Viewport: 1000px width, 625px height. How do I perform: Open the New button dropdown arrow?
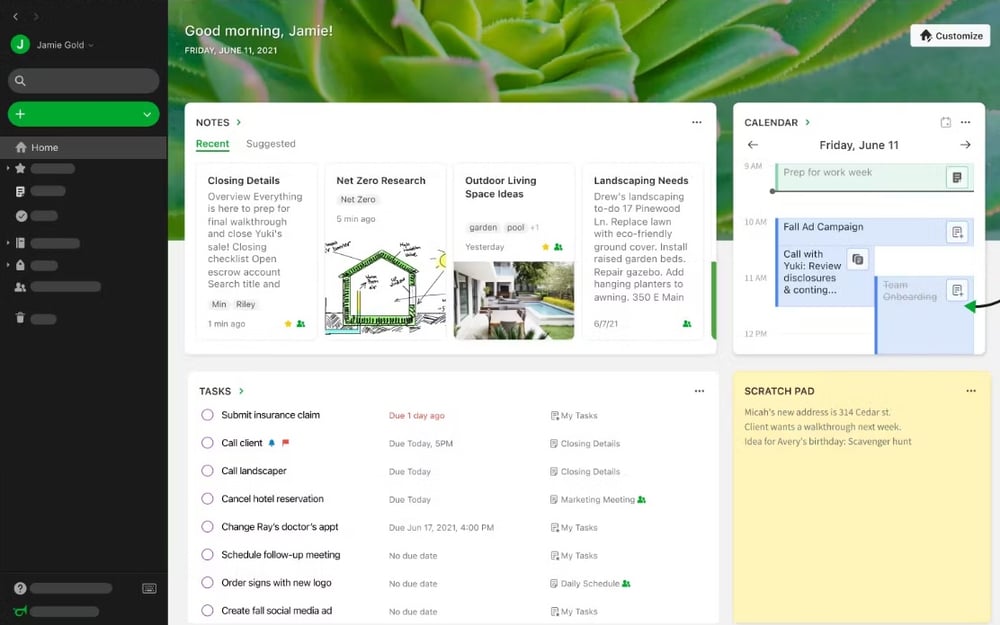pos(147,114)
